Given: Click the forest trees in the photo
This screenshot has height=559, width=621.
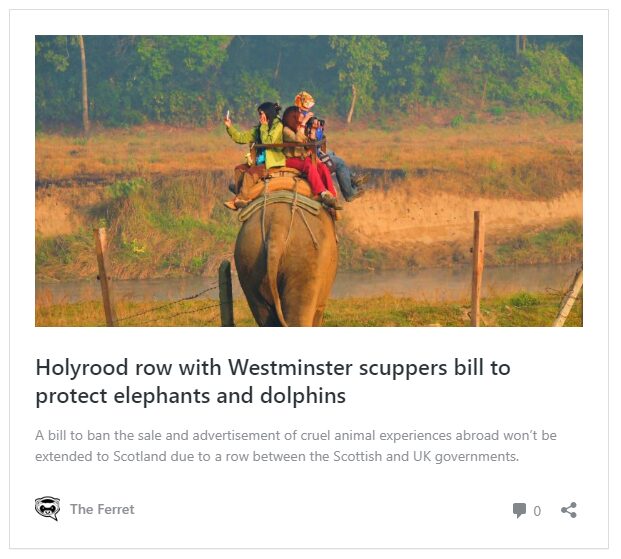Looking at the screenshot, I should (309, 77).
